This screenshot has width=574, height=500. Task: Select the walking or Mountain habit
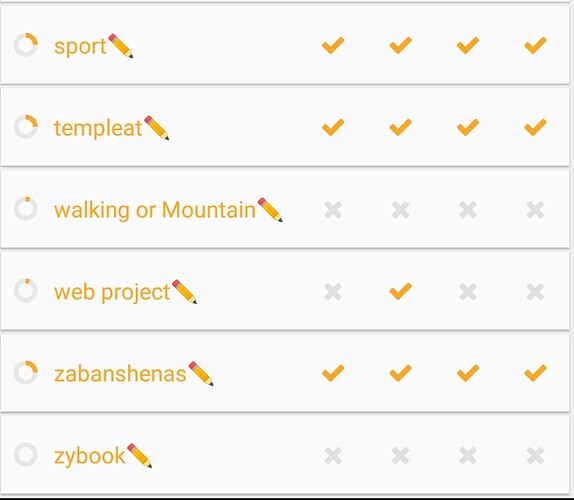[154, 210]
